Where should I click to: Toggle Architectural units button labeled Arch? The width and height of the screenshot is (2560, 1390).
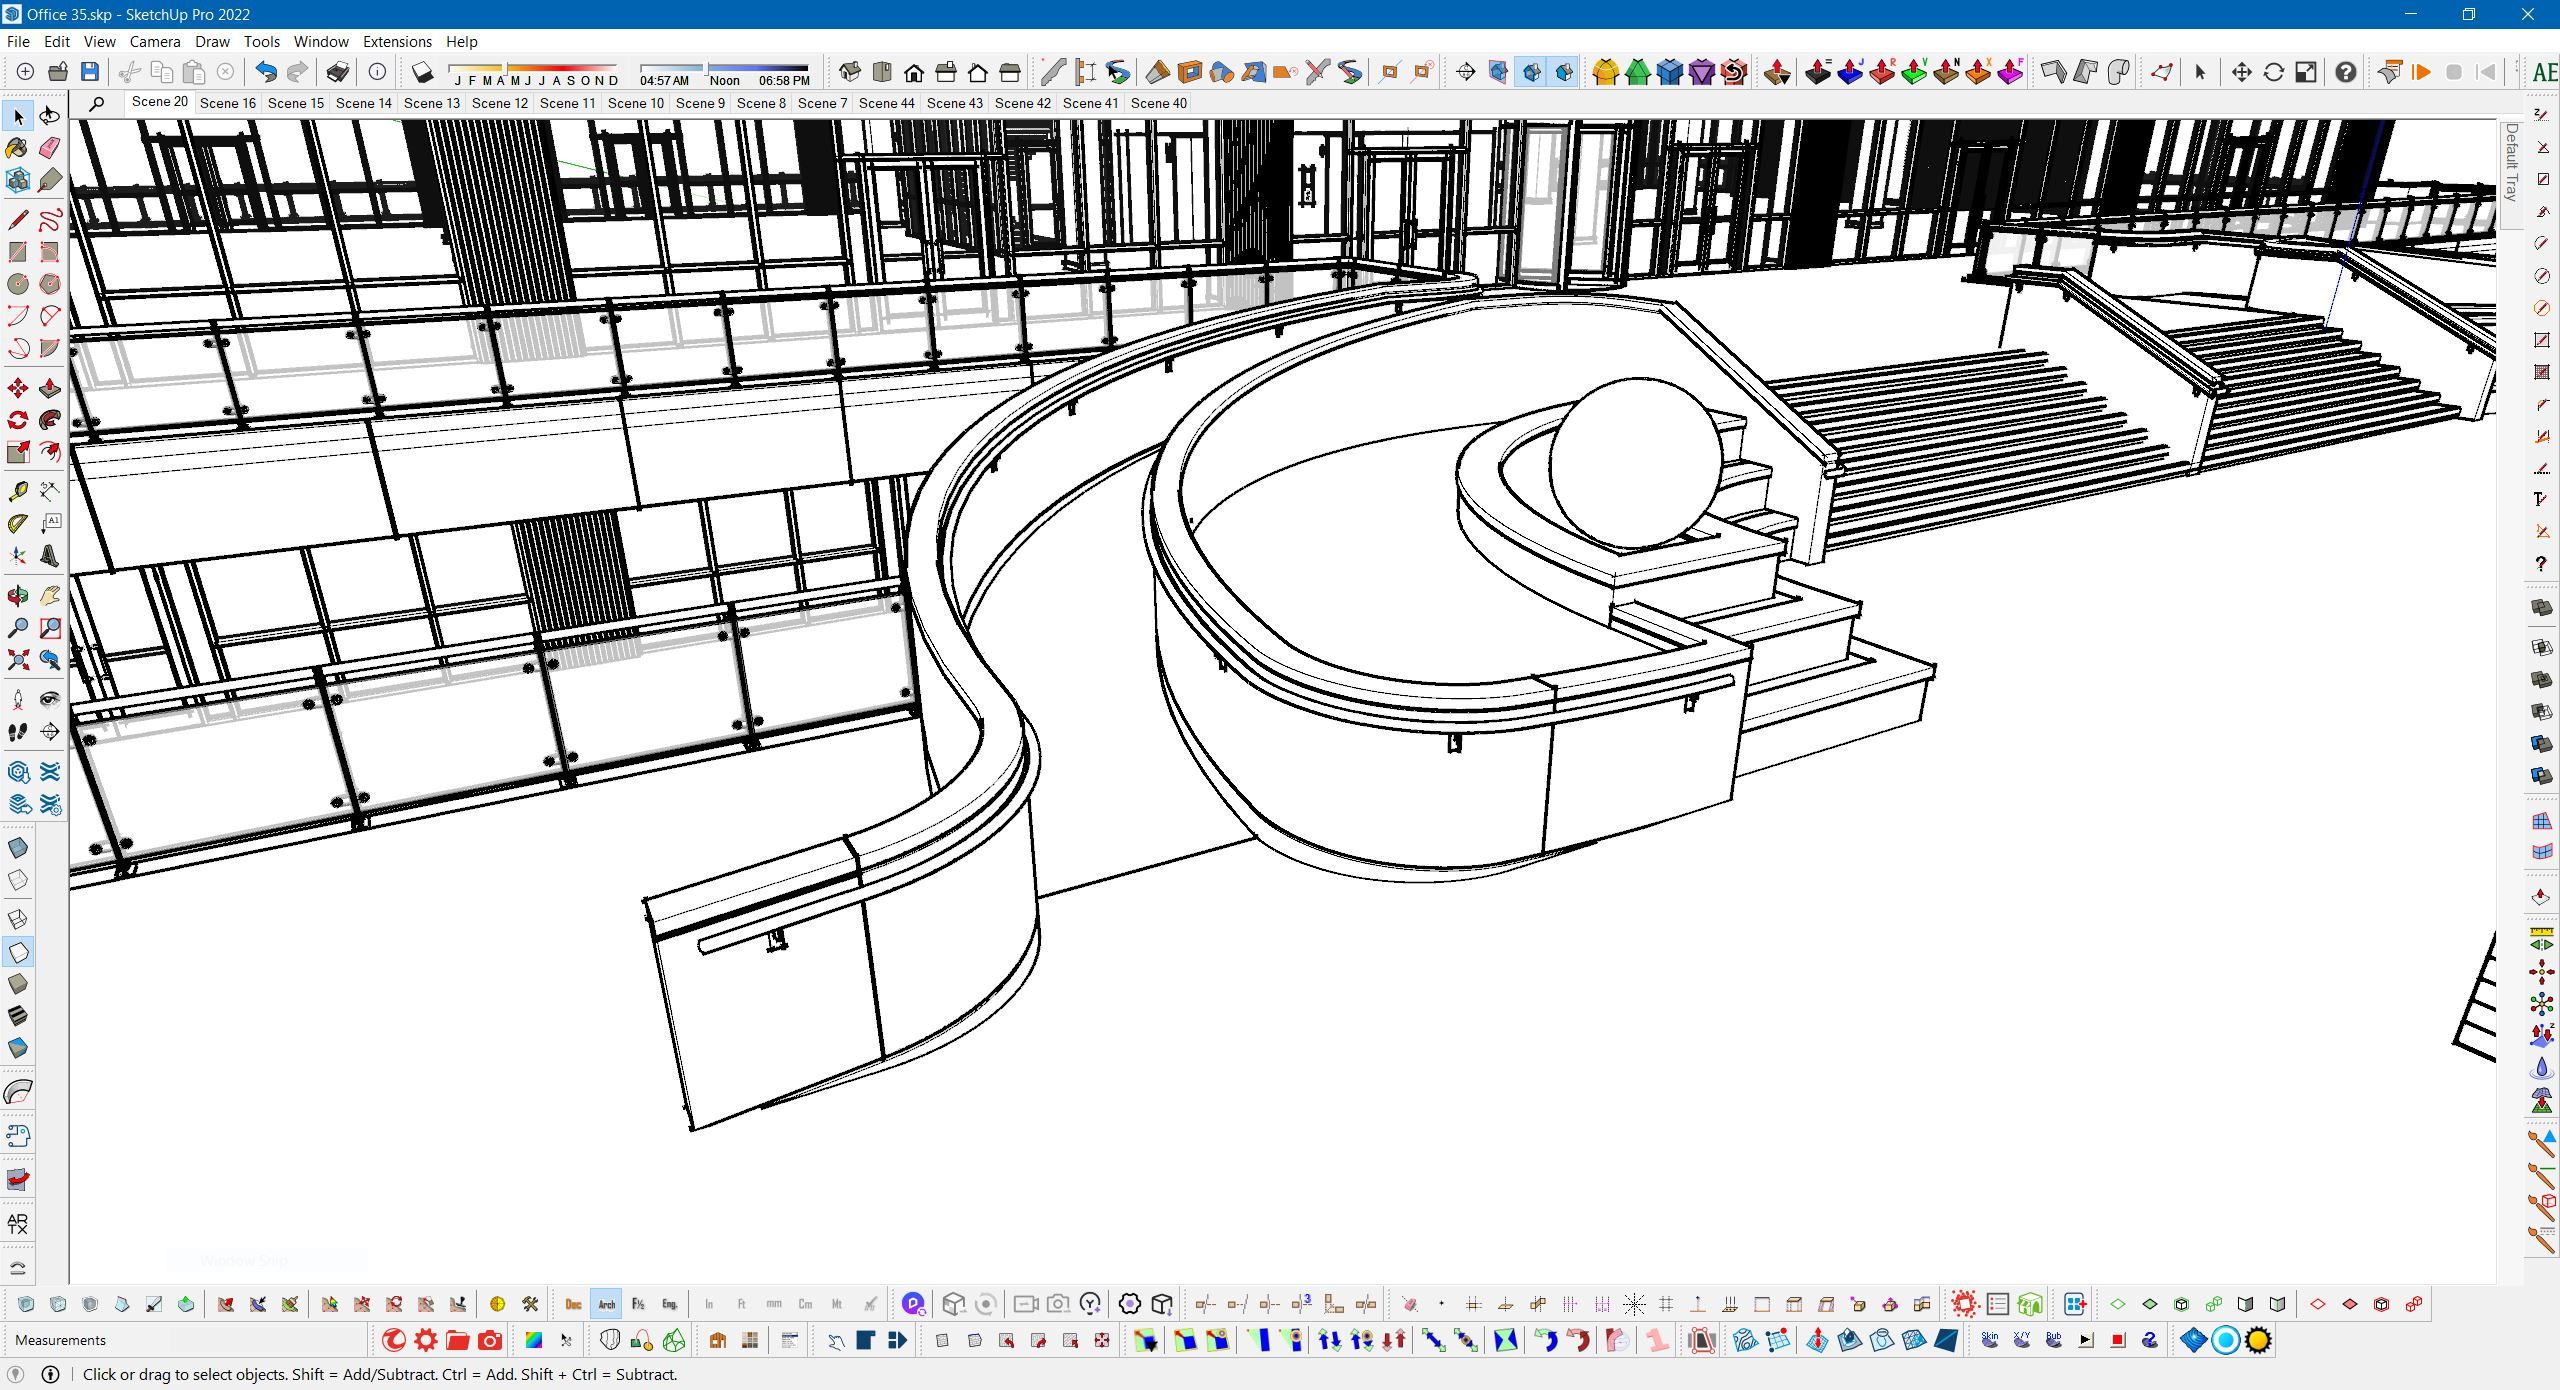[x=606, y=1304]
